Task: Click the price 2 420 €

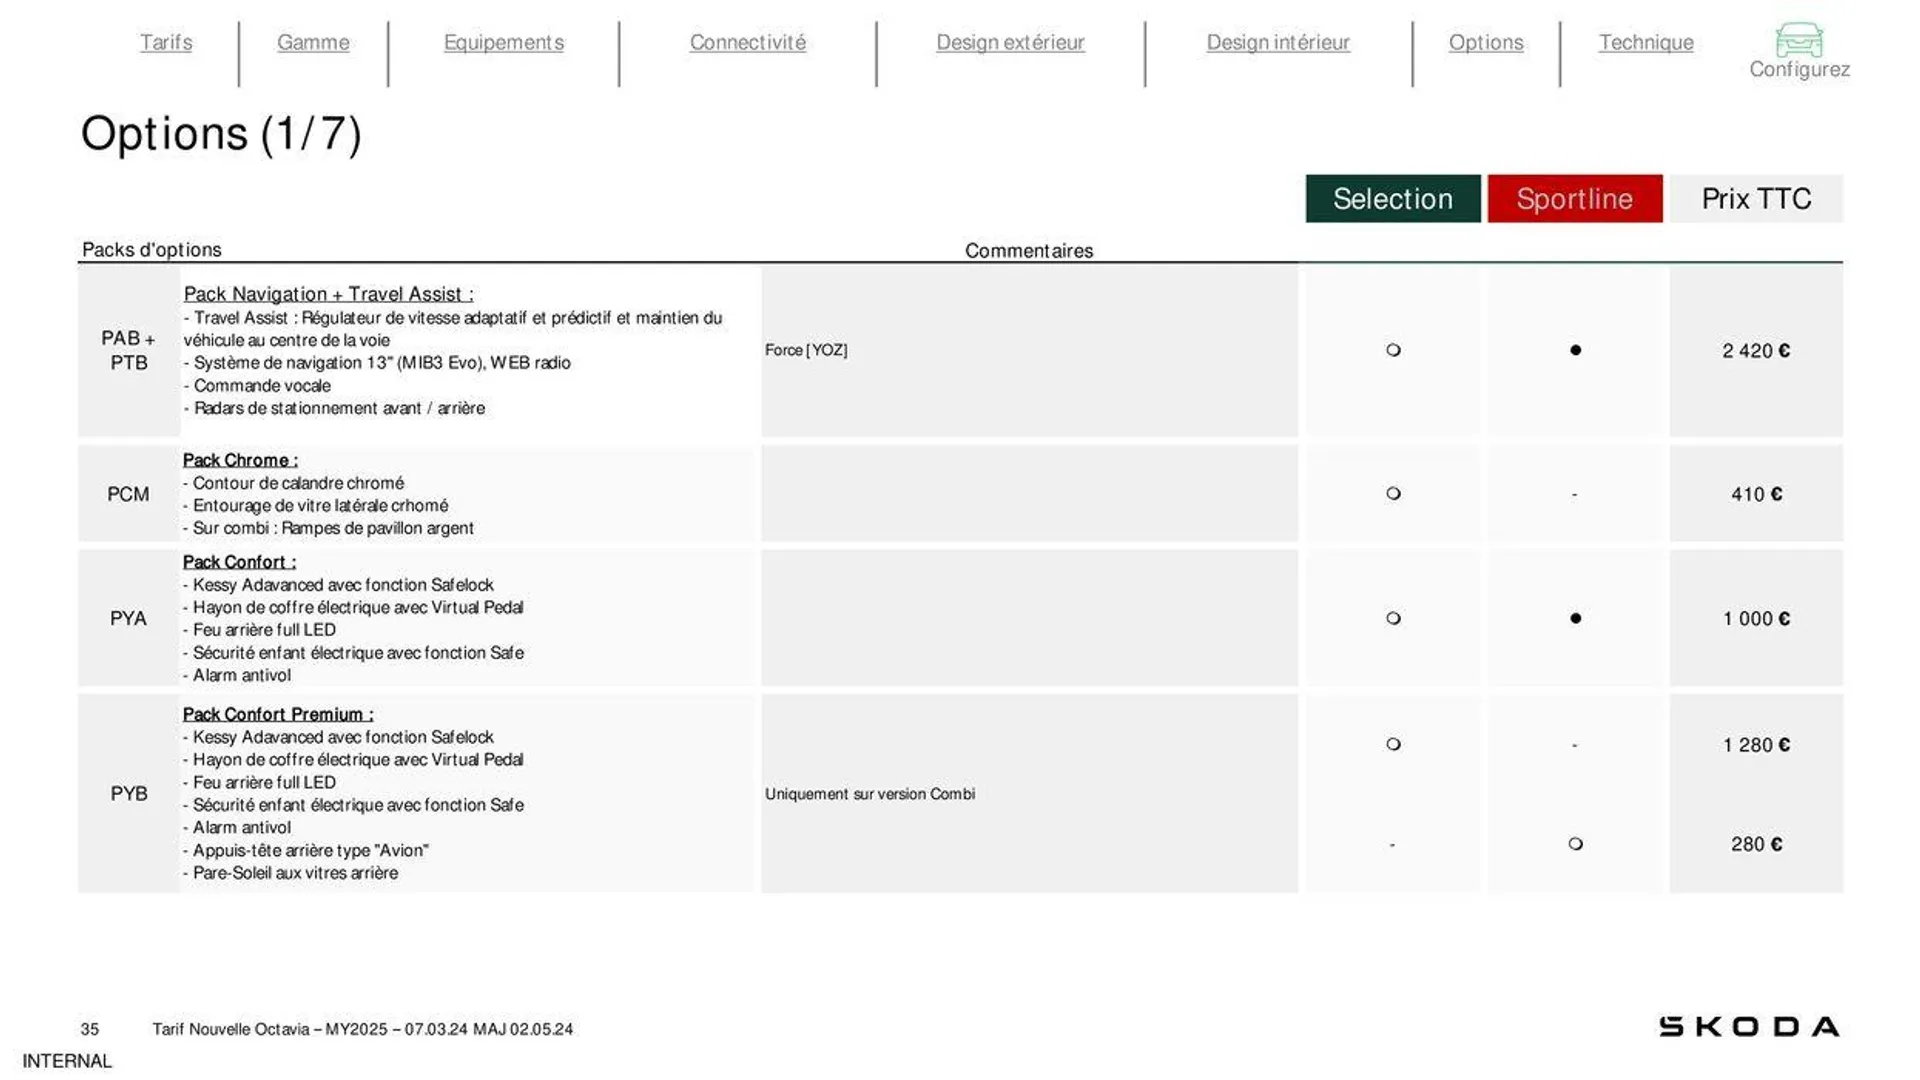Action: pyautogui.click(x=1756, y=351)
